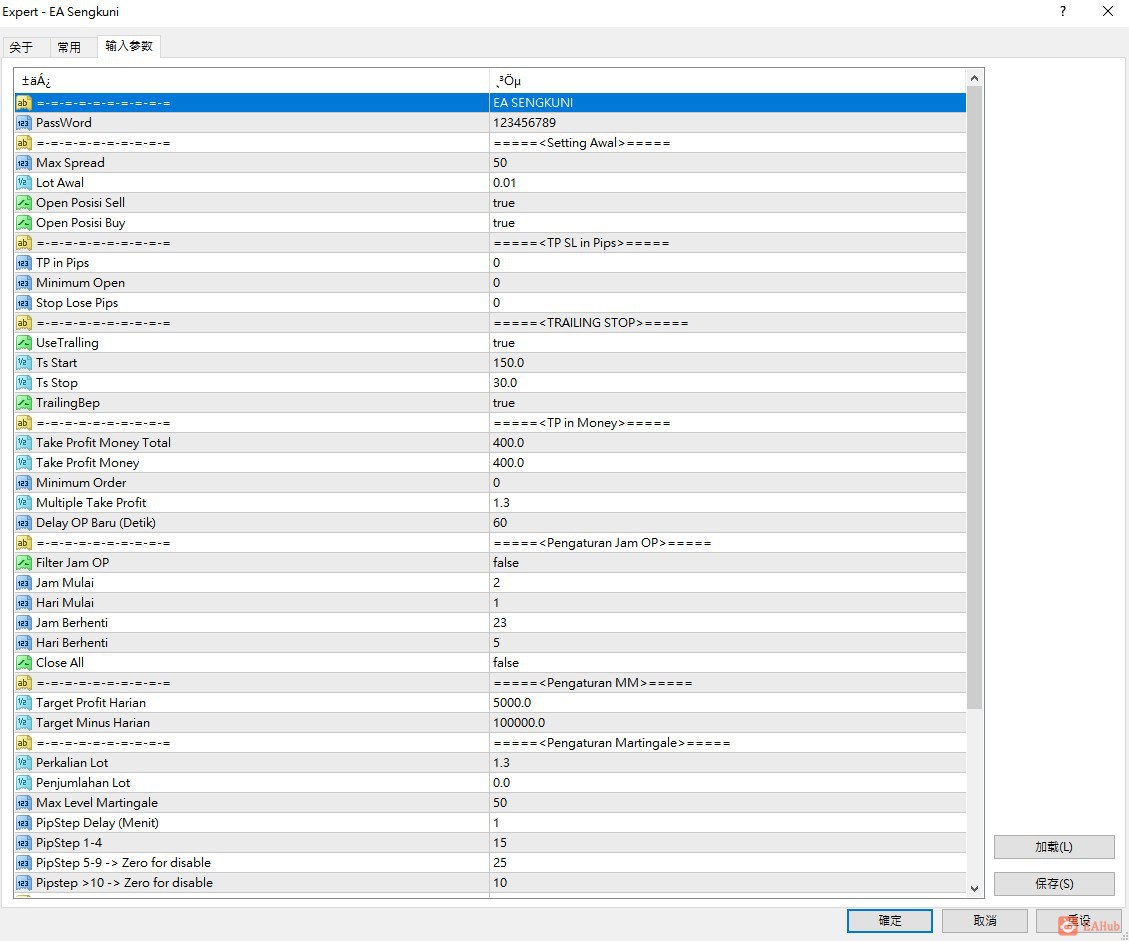
Task: Click the boolean icon beside Open Posisi Sell
Action: click(24, 203)
